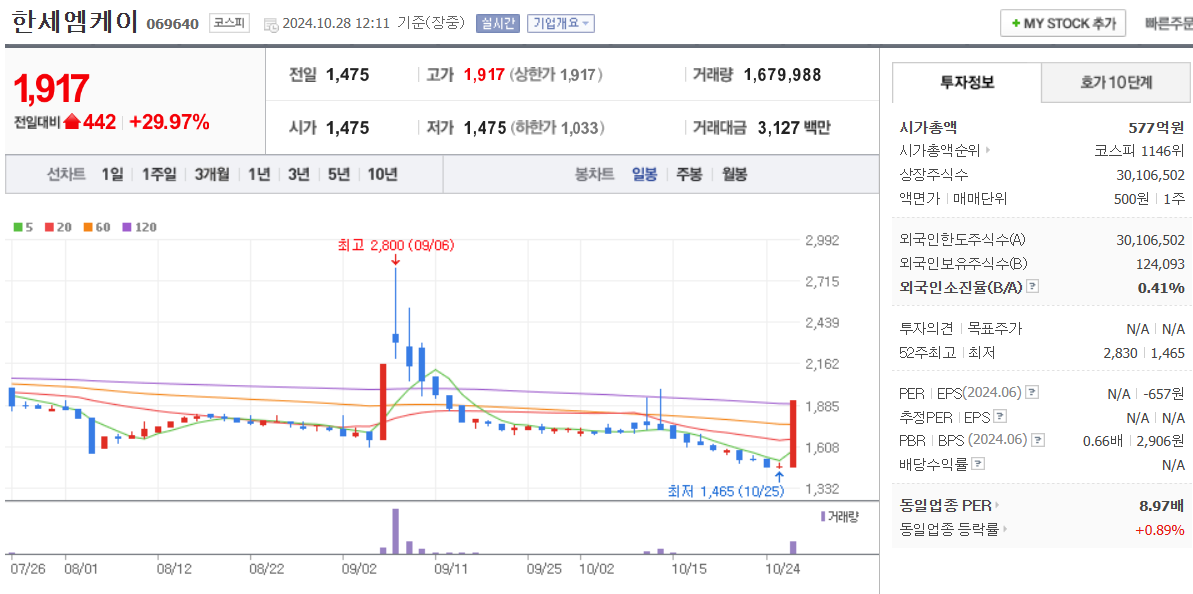Viewport: 1193px width, 594px height.
Task: Click the calendar icon beside the date
Action: tap(271, 24)
